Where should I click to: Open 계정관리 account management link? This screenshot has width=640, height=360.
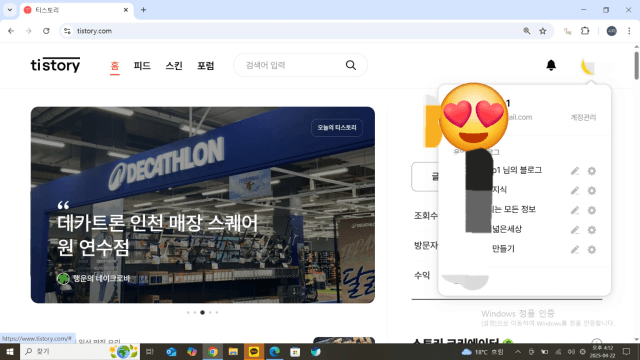tap(583, 118)
